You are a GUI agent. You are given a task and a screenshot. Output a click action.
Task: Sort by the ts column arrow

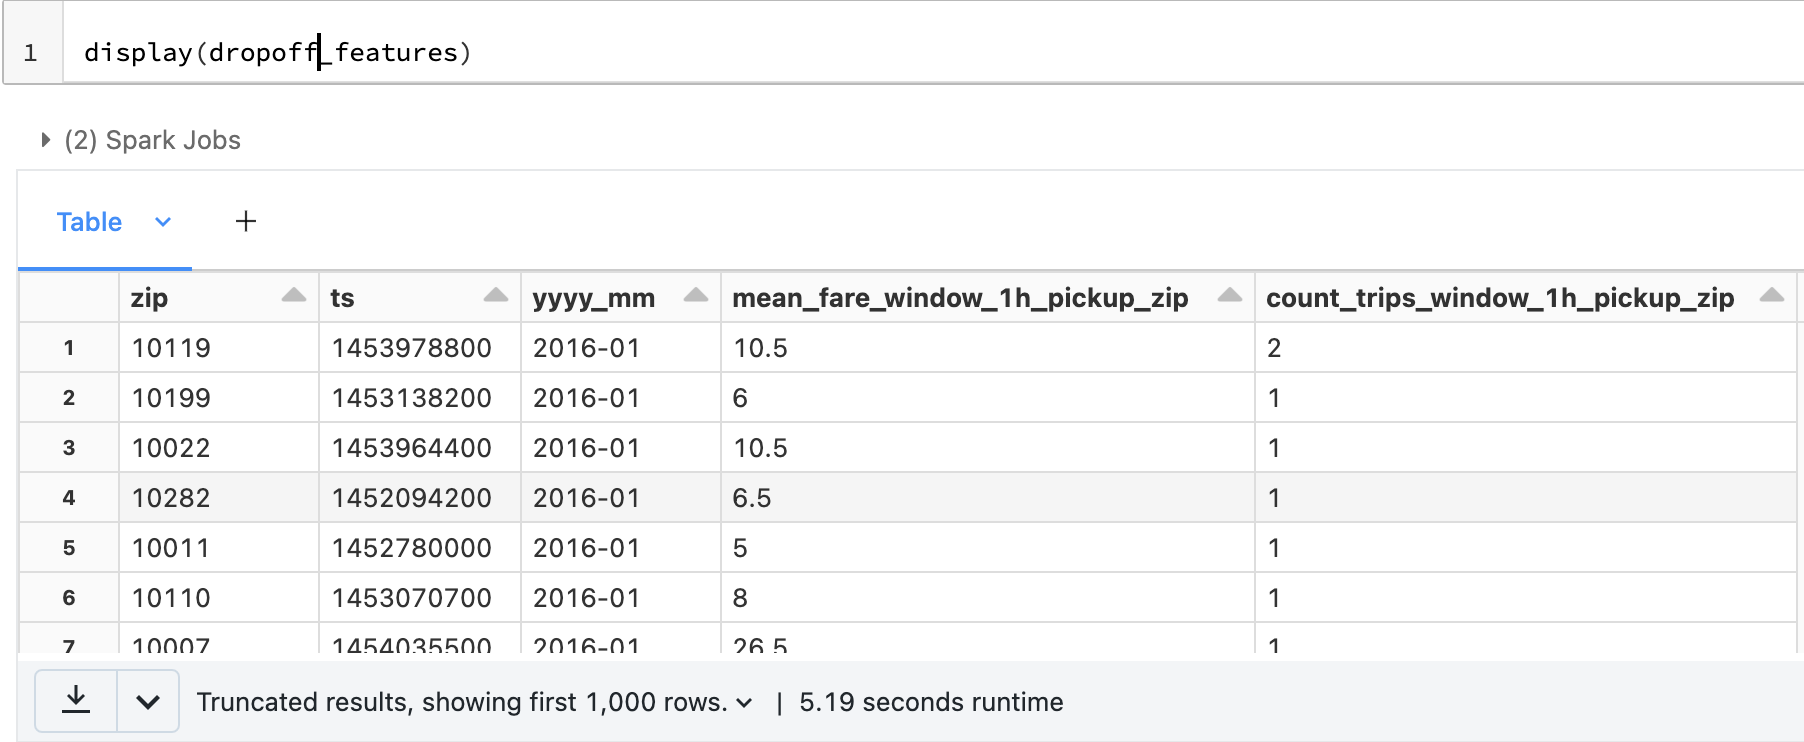(x=495, y=295)
